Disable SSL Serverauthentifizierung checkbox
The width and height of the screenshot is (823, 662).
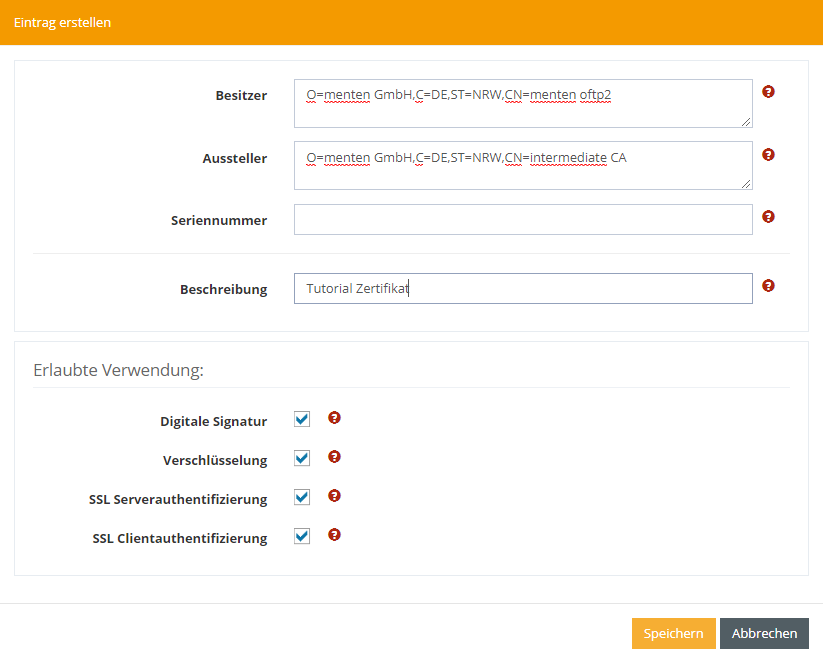(302, 497)
